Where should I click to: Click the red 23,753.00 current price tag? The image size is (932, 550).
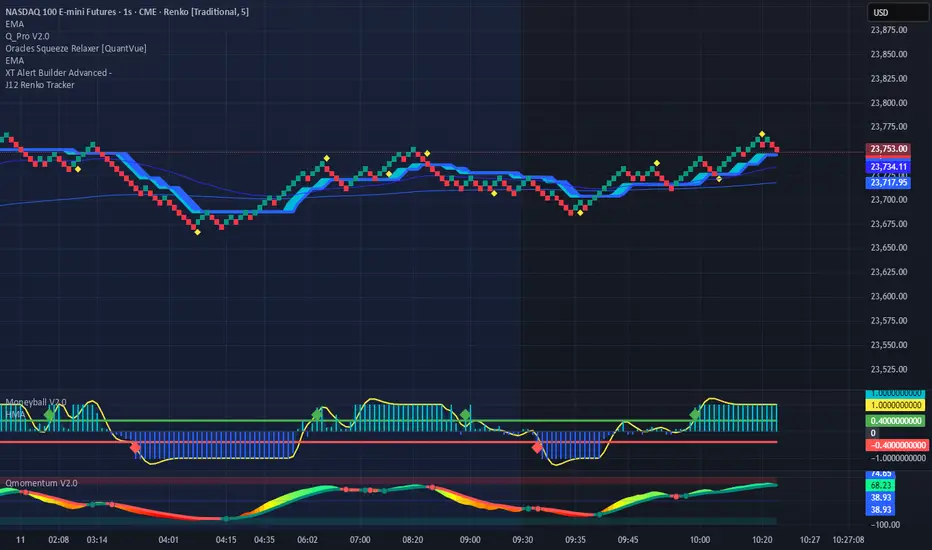[888, 151]
